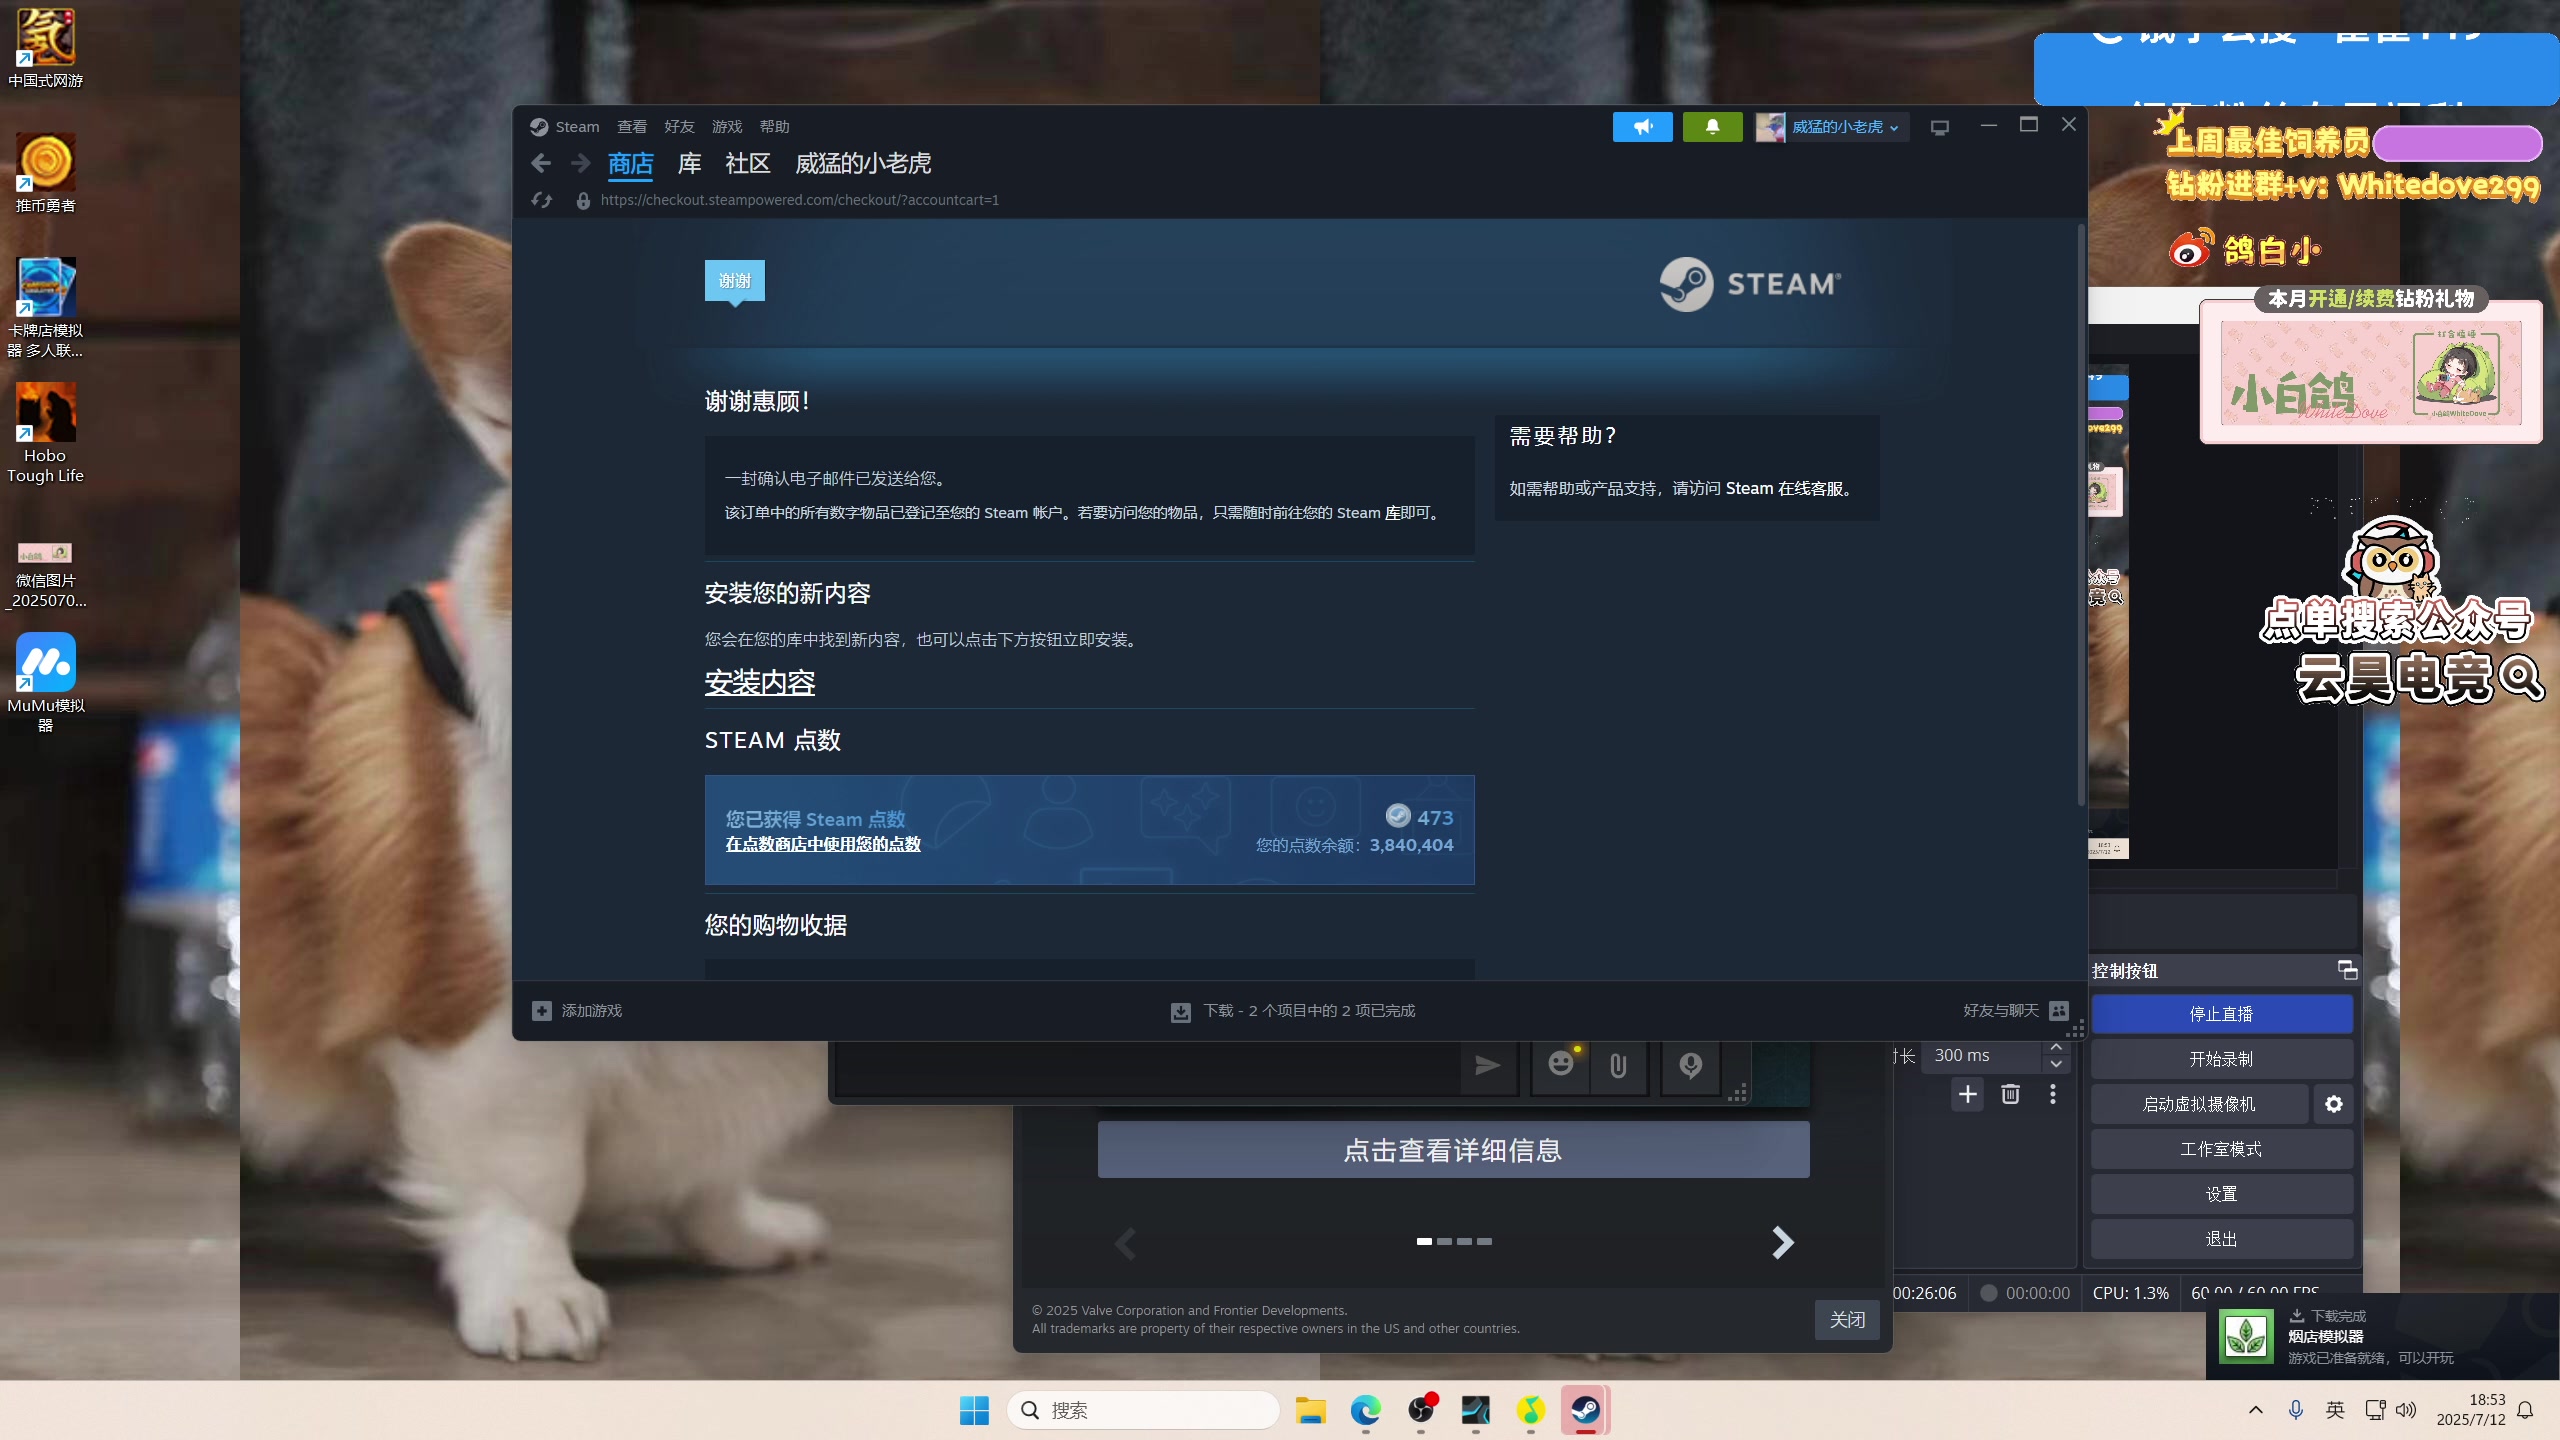
Task: Open OBS three-dot more options
Action: coord(2053,1095)
